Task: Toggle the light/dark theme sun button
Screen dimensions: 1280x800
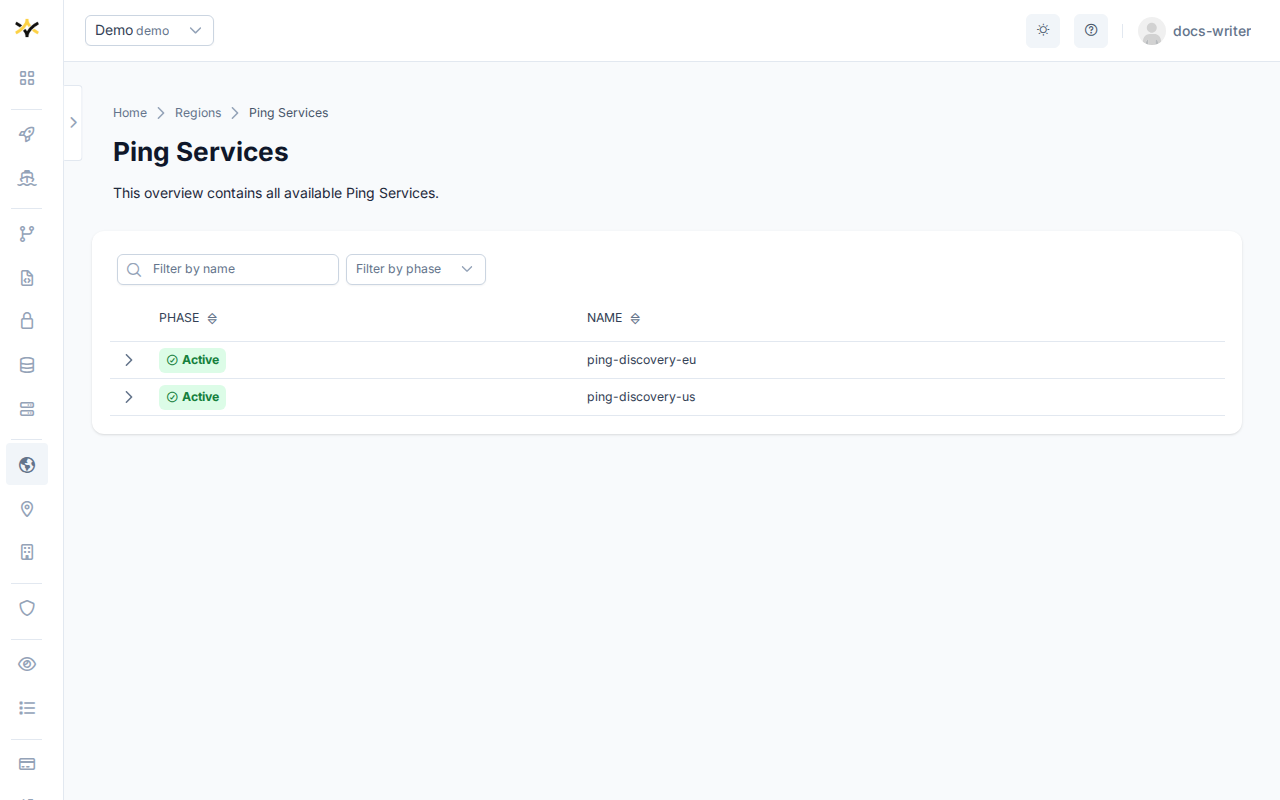Action: 1043,31
